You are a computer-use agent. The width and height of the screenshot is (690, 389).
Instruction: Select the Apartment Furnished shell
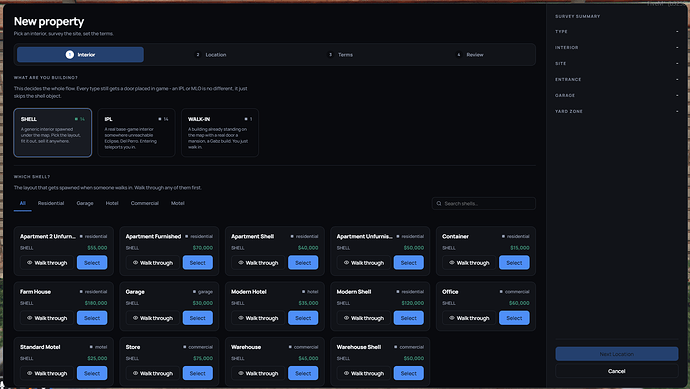(x=198, y=263)
